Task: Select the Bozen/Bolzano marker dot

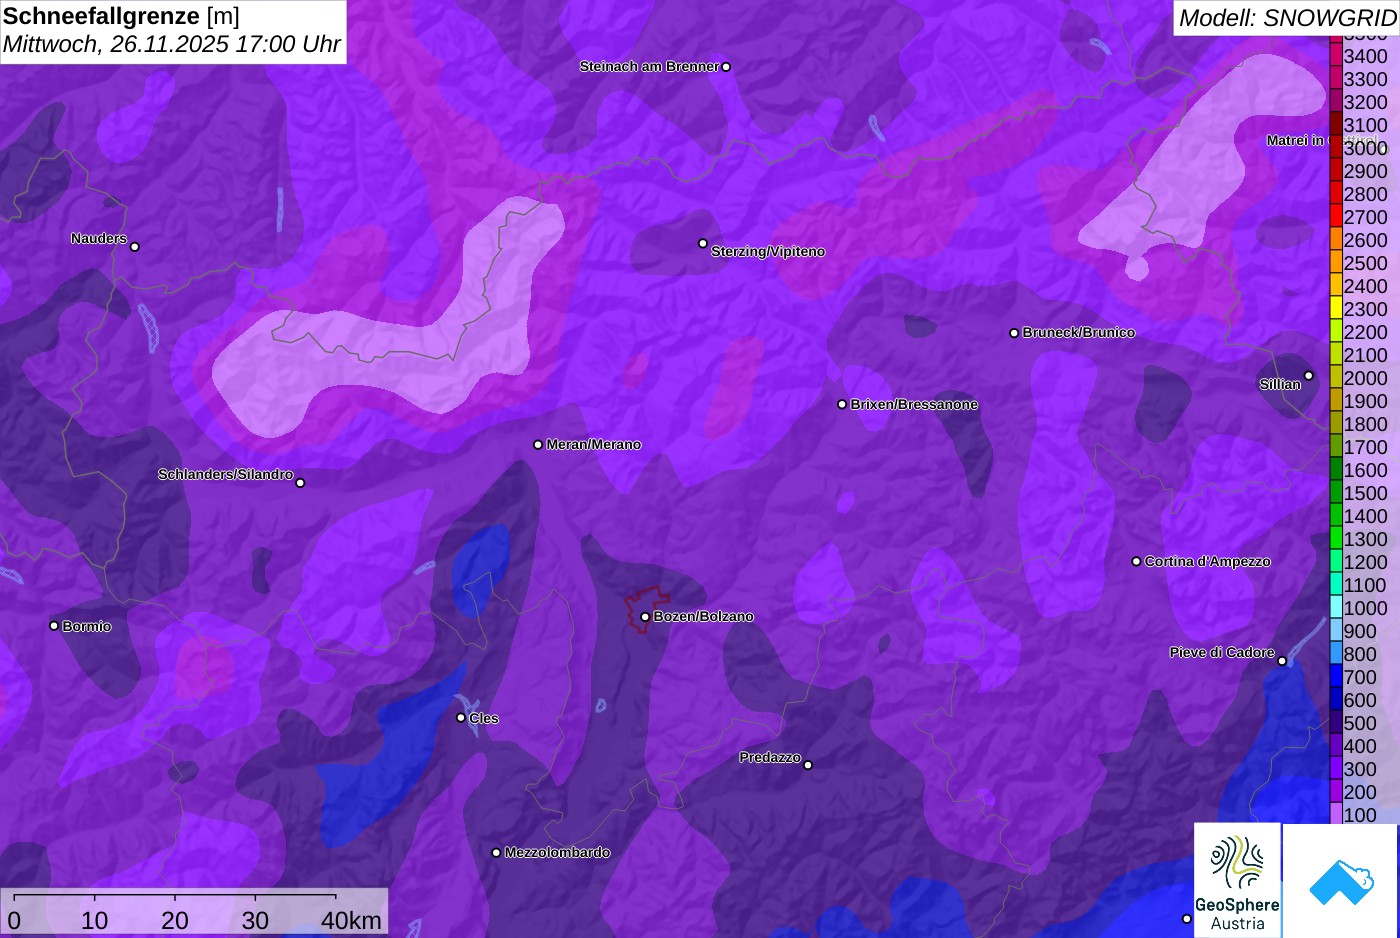Action: tap(645, 617)
